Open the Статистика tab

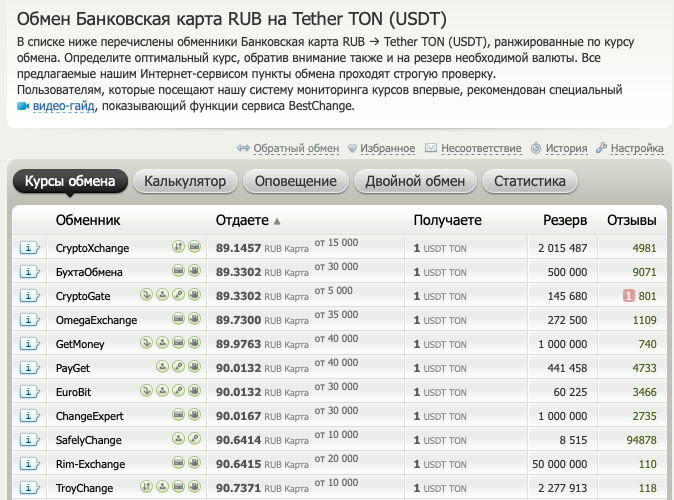530,181
